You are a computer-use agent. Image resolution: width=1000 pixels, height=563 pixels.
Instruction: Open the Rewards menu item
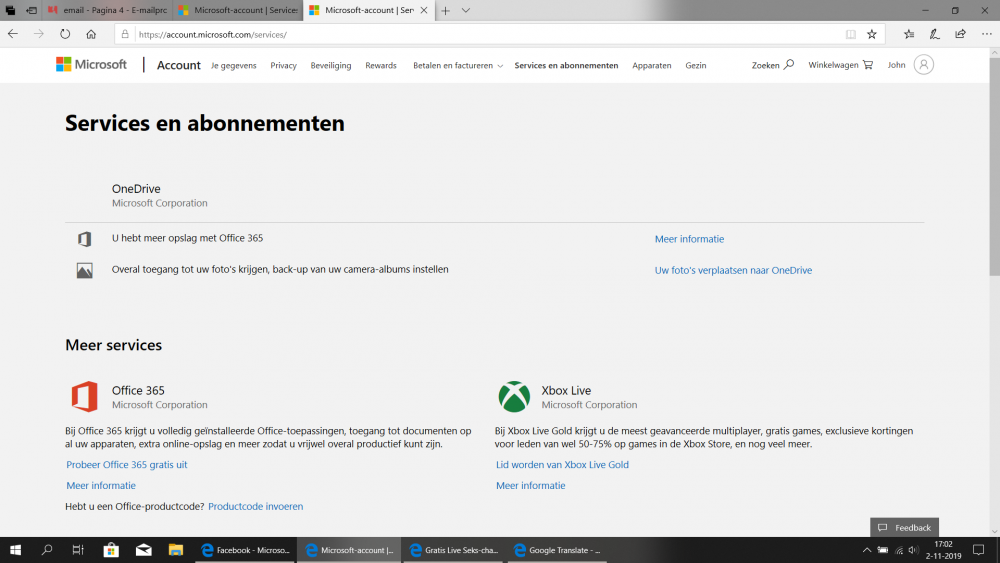[381, 66]
